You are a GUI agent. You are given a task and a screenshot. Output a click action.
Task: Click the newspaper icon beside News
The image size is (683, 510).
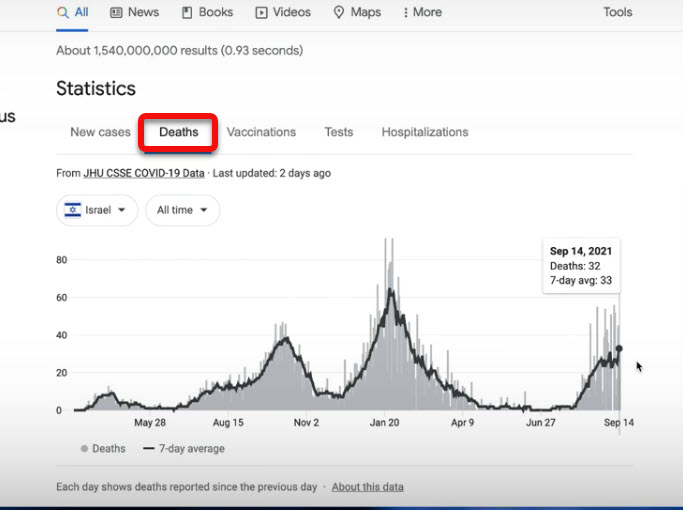[x=116, y=13]
